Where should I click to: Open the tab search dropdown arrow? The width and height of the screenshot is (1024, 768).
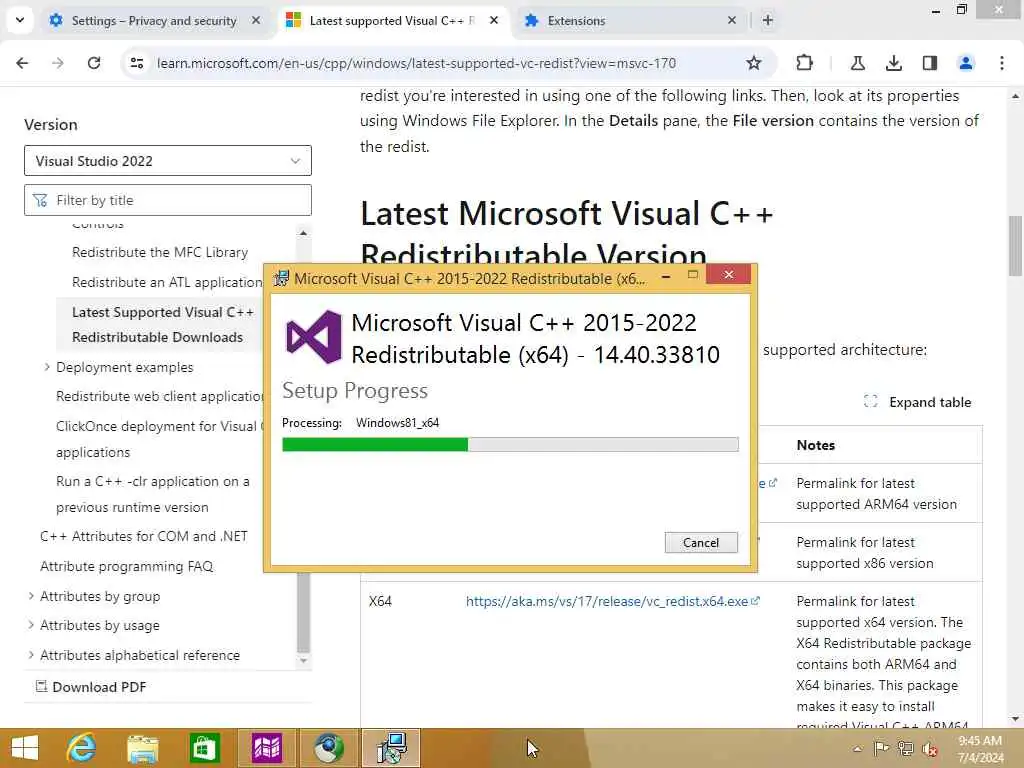[x=20, y=20]
